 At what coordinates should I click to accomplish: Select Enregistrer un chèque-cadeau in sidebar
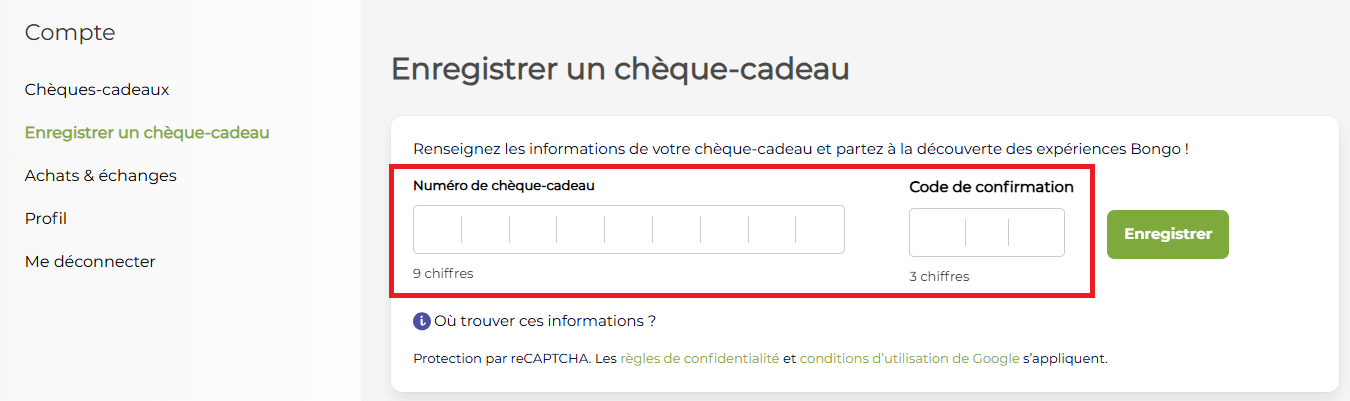(x=147, y=133)
